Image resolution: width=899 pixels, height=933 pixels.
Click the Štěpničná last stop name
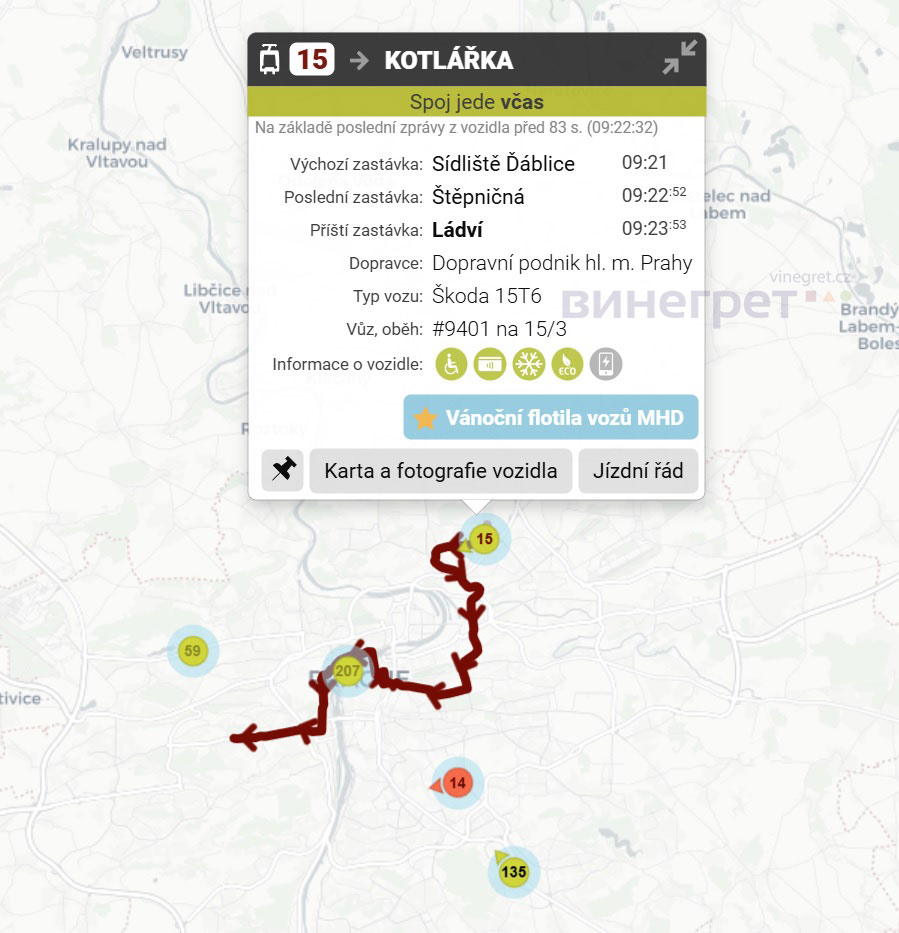(x=478, y=197)
